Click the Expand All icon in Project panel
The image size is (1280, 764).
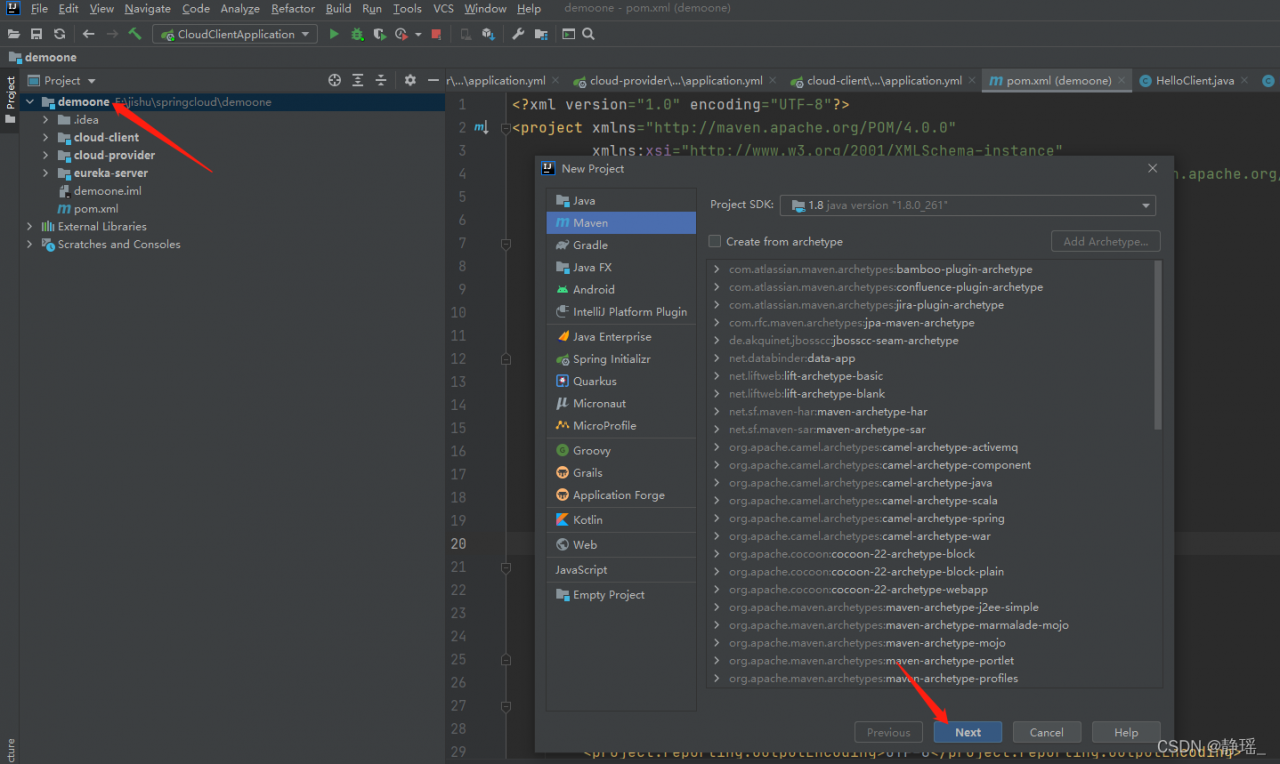(358, 80)
